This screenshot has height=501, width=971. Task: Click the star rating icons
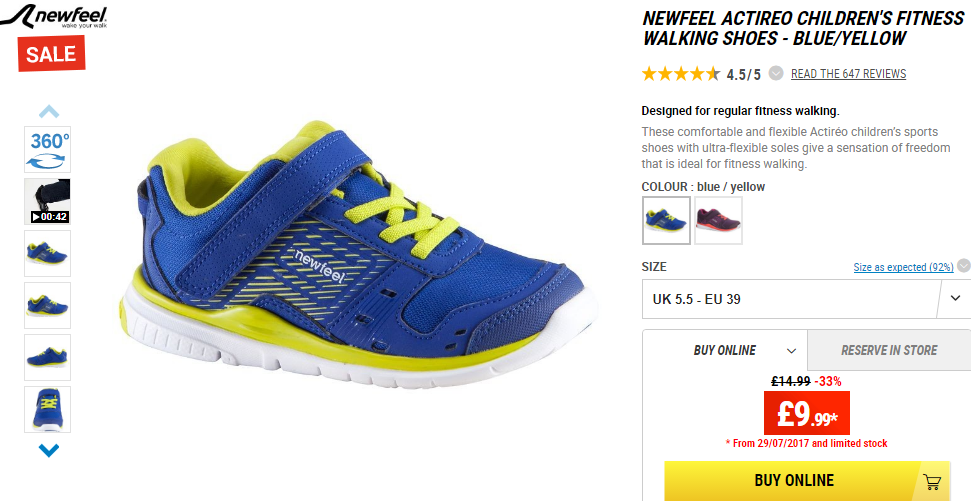(x=681, y=74)
